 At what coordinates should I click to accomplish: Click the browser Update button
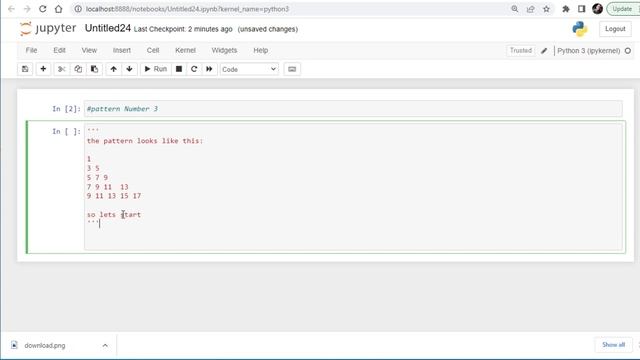(x=623, y=9)
